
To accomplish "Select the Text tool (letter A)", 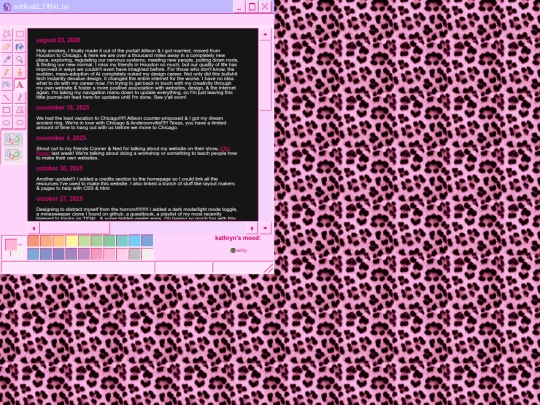I will tap(20, 85).
